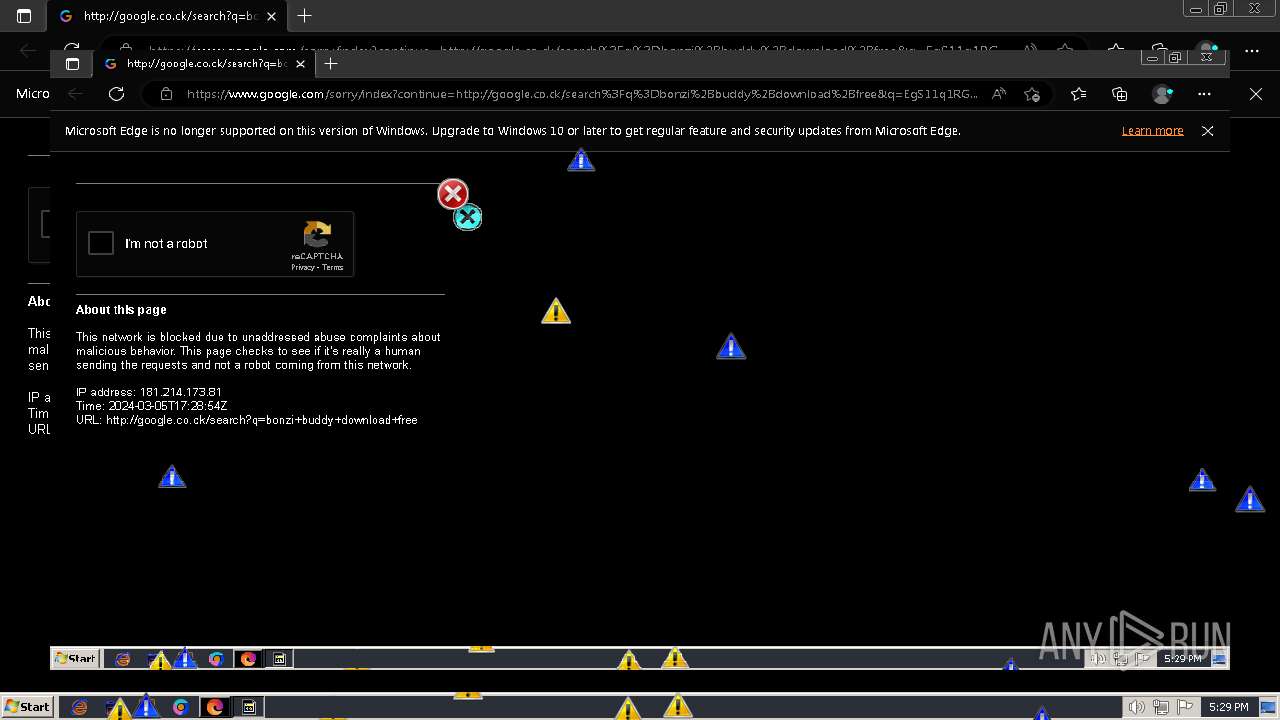Open a new tab in the front window
Viewport: 1280px width, 720px height.
click(x=331, y=64)
